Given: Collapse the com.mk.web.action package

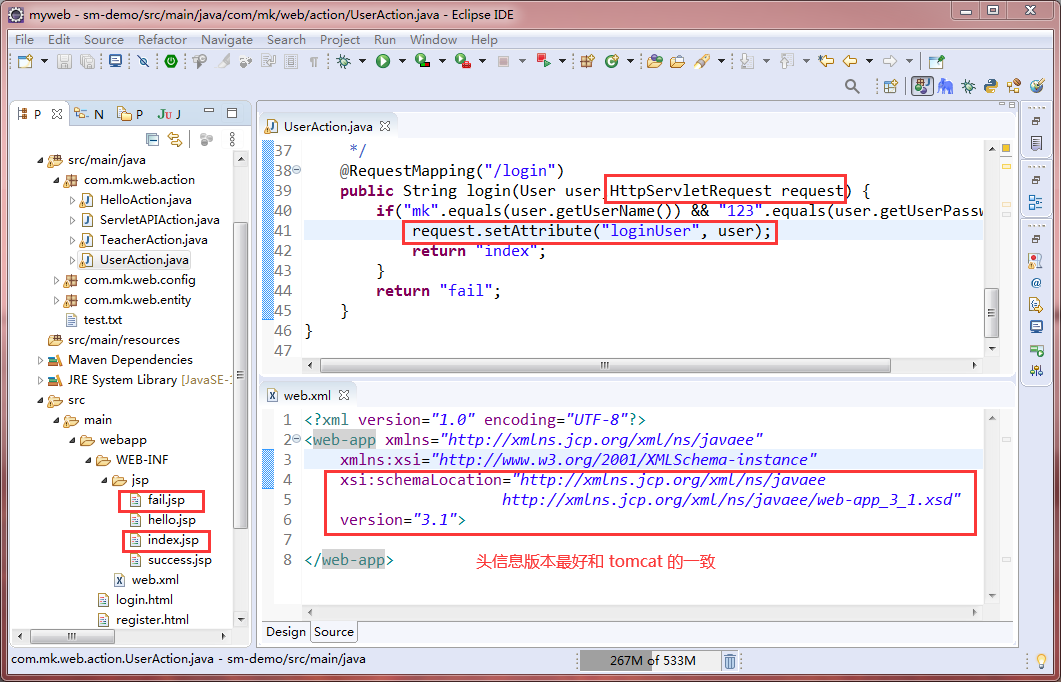Looking at the screenshot, I should click(57, 180).
